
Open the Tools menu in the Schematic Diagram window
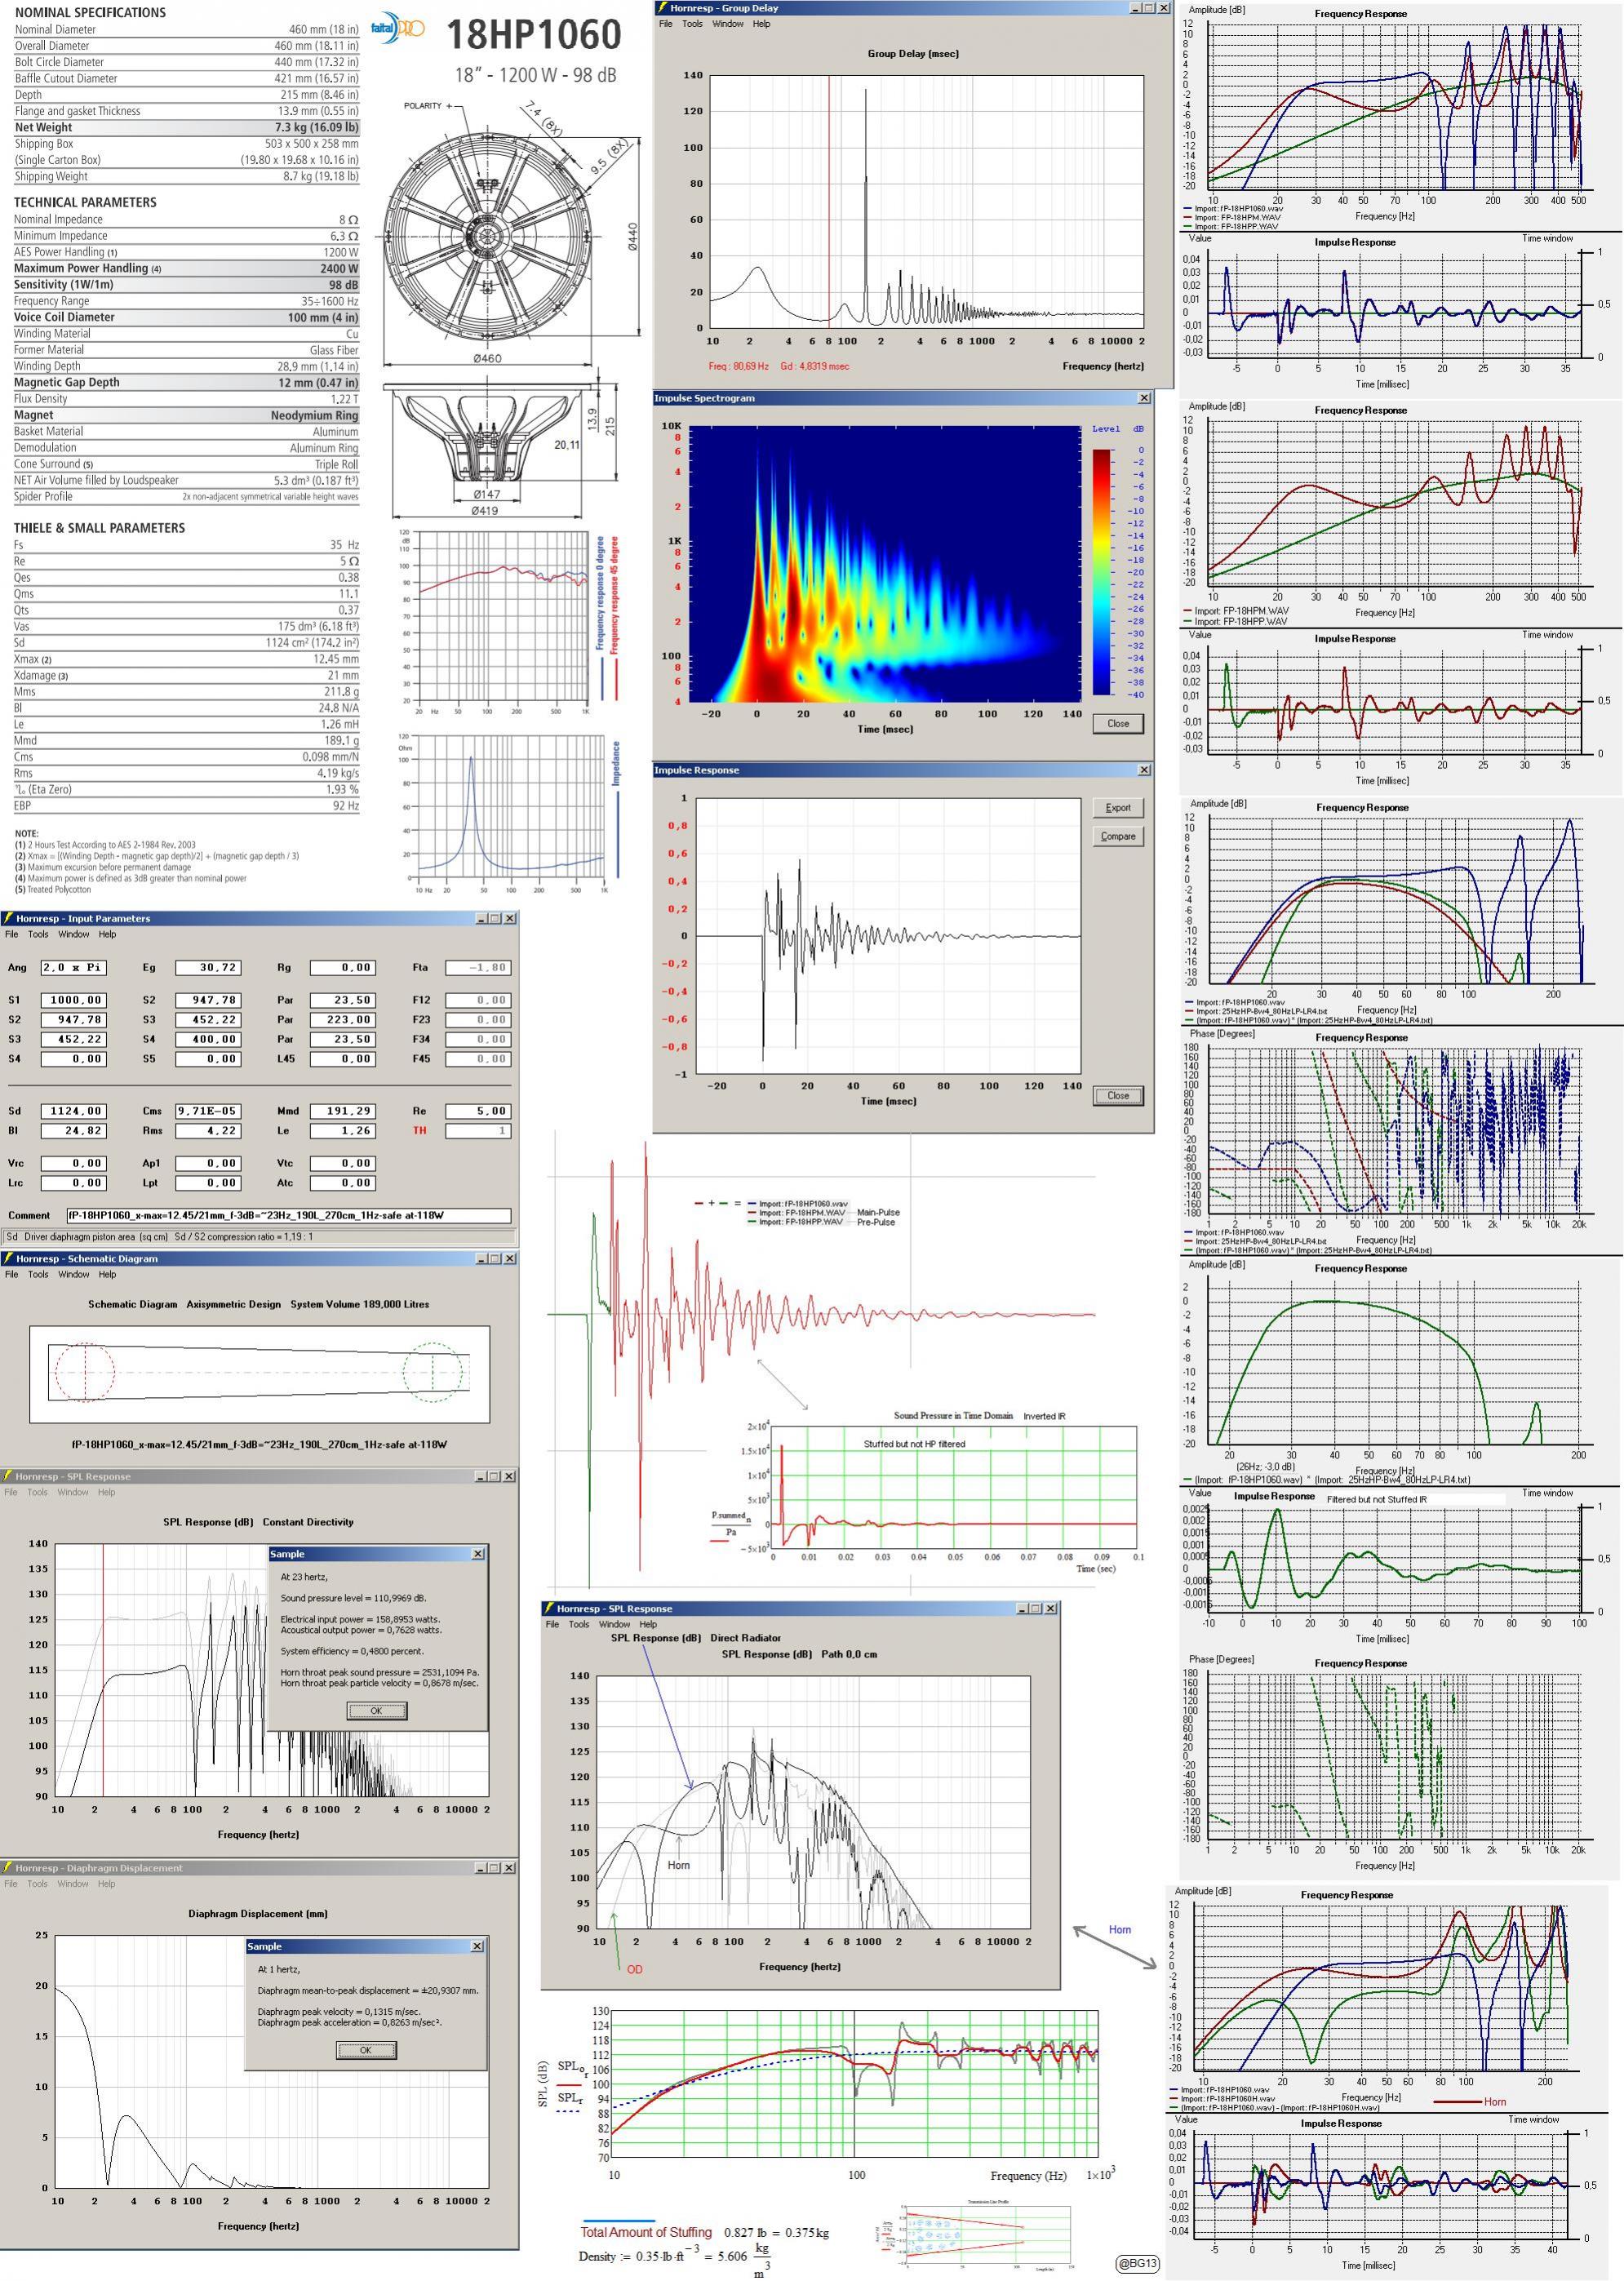[x=38, y=1274]
